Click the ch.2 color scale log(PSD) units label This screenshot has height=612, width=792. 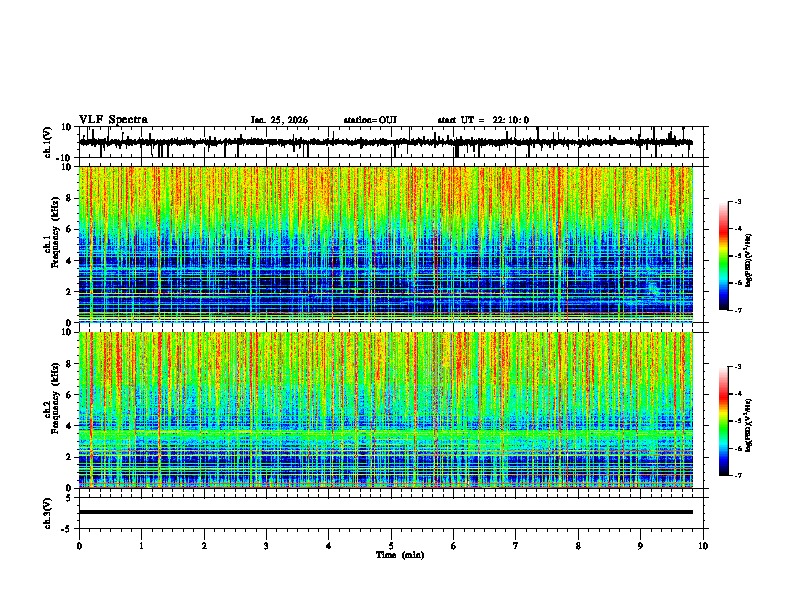coord(749,425)
